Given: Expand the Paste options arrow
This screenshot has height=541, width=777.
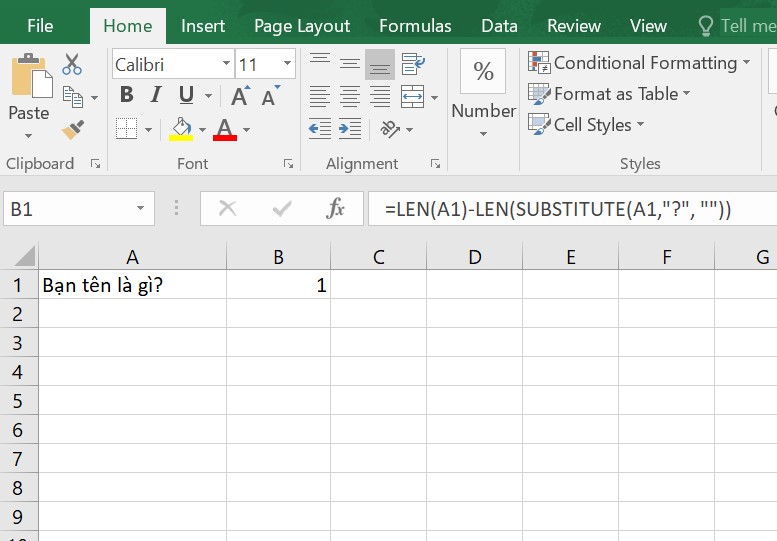Looking at the screenshot, I should point(28,136).
